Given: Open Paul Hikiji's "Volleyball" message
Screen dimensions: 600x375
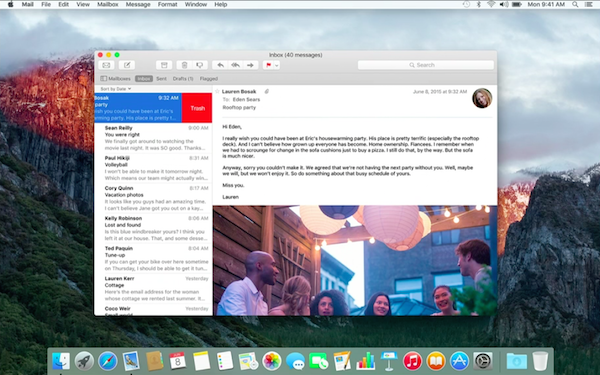Looking at the screenshot, I should click(153, 168).
